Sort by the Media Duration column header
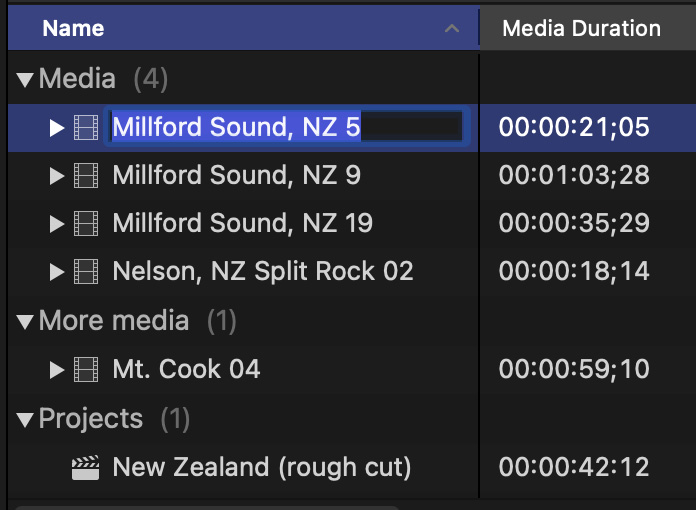Image resolution: width=696 pixels, height=510 pixels. pyautogui.click(x=581, y=28)
